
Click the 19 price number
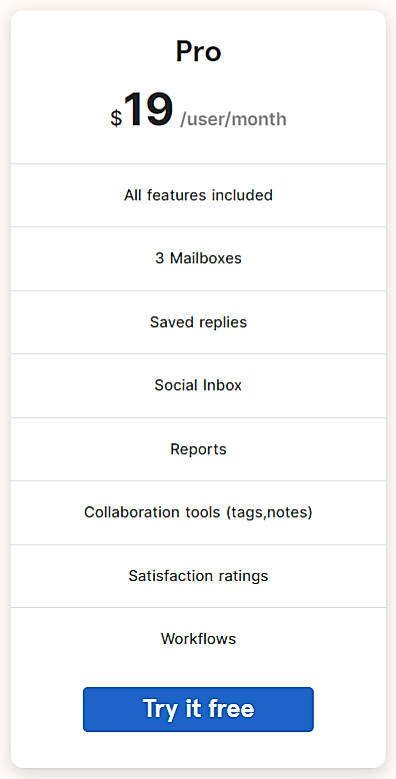click(149, 110)
